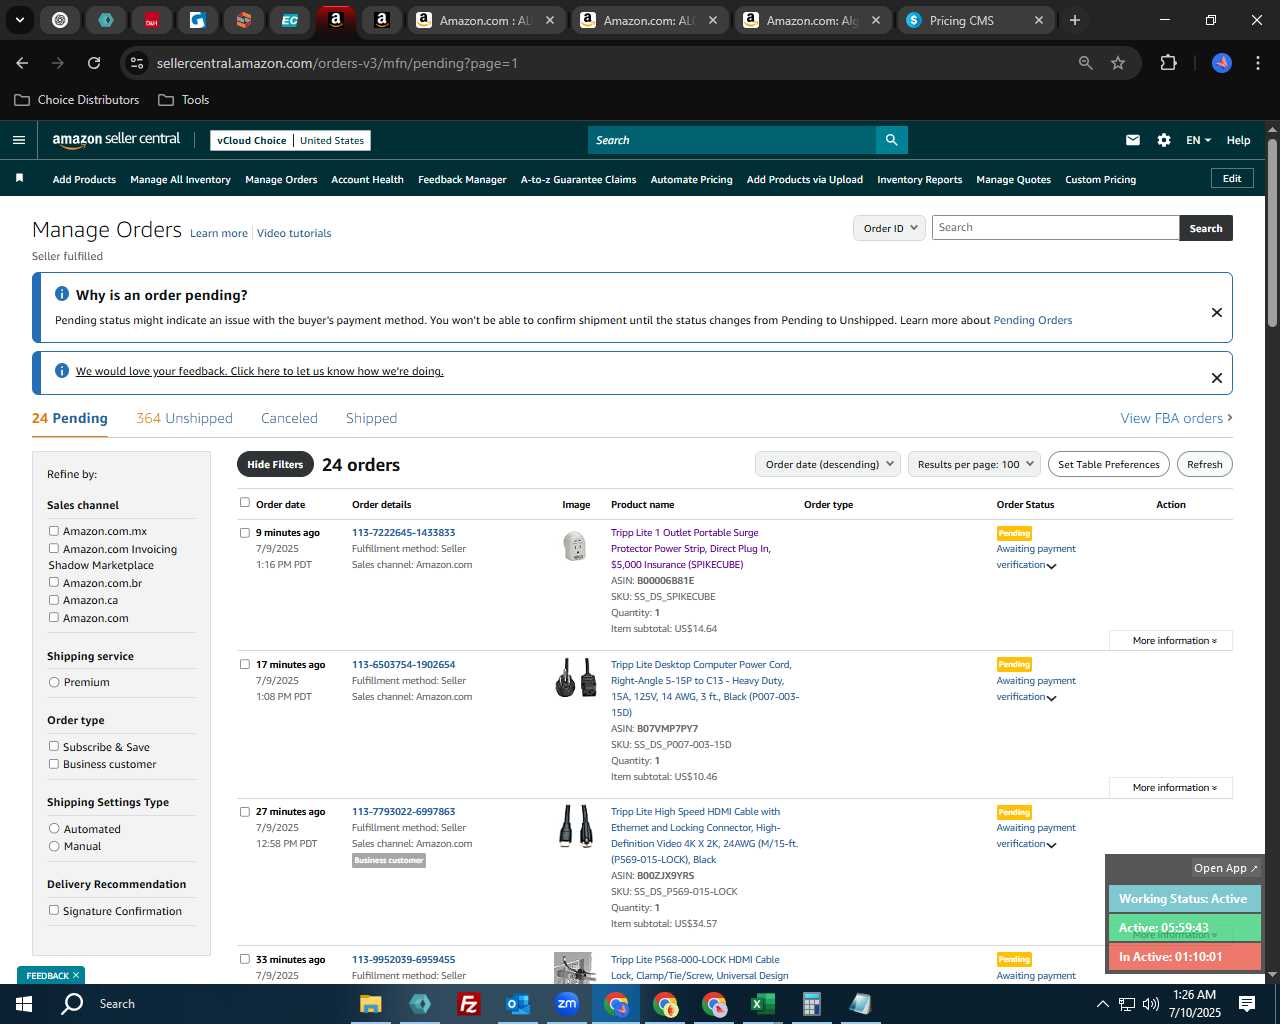Click in the order search input field

click(1055, 228)
